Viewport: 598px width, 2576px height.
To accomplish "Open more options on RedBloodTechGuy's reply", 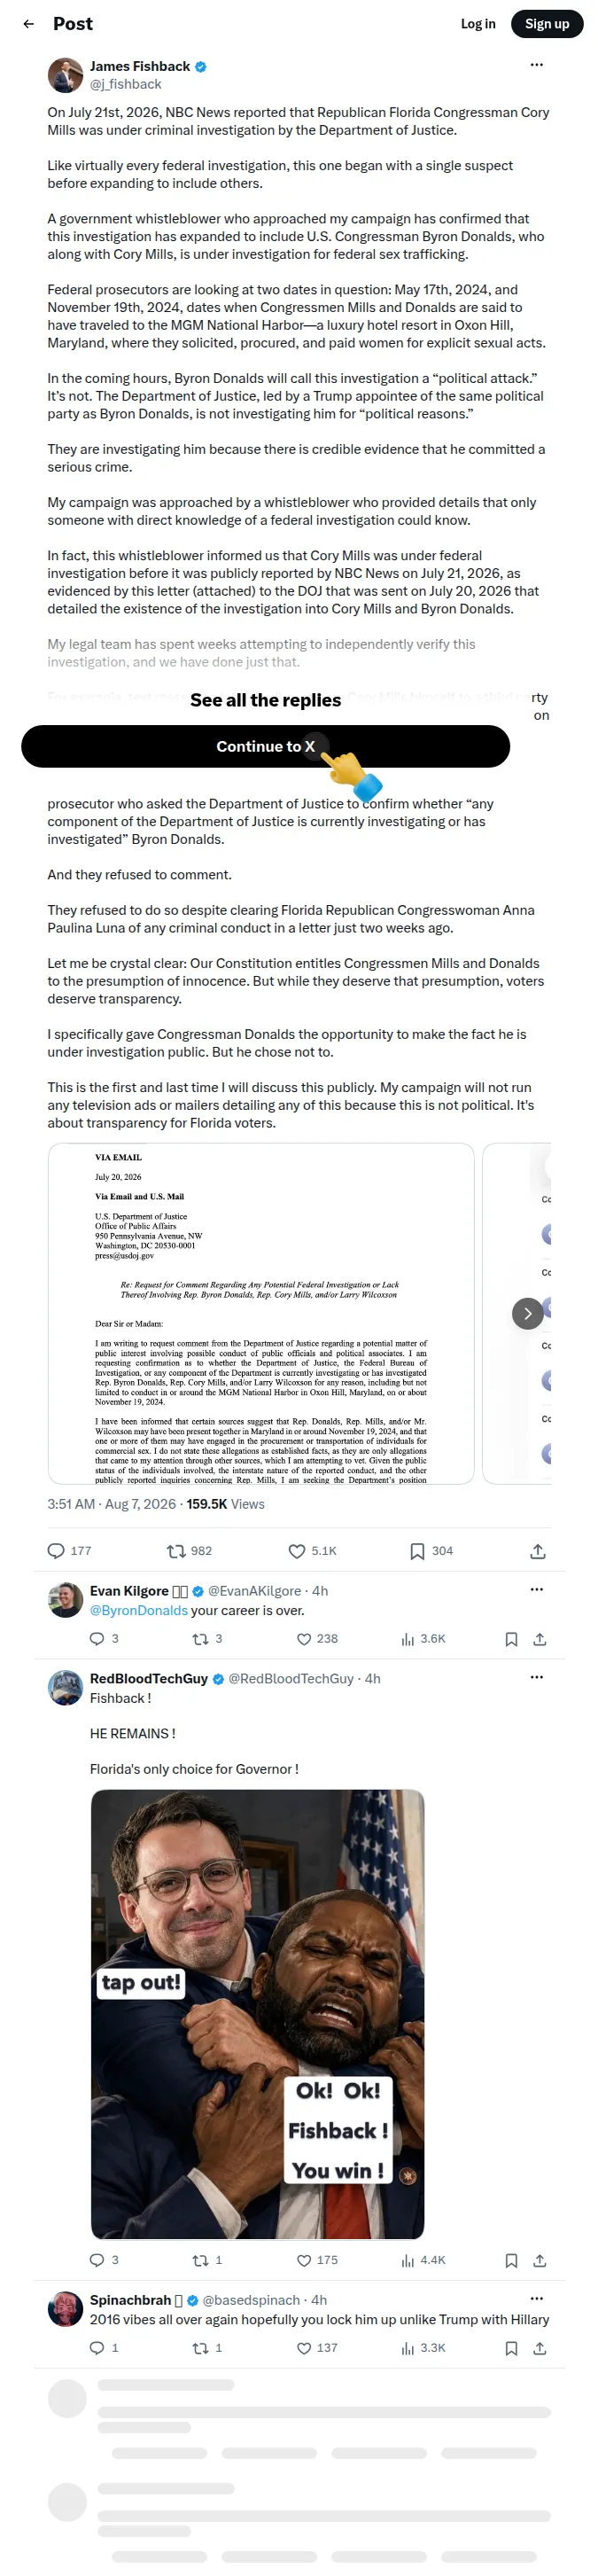I will (x=536, y=1678).
